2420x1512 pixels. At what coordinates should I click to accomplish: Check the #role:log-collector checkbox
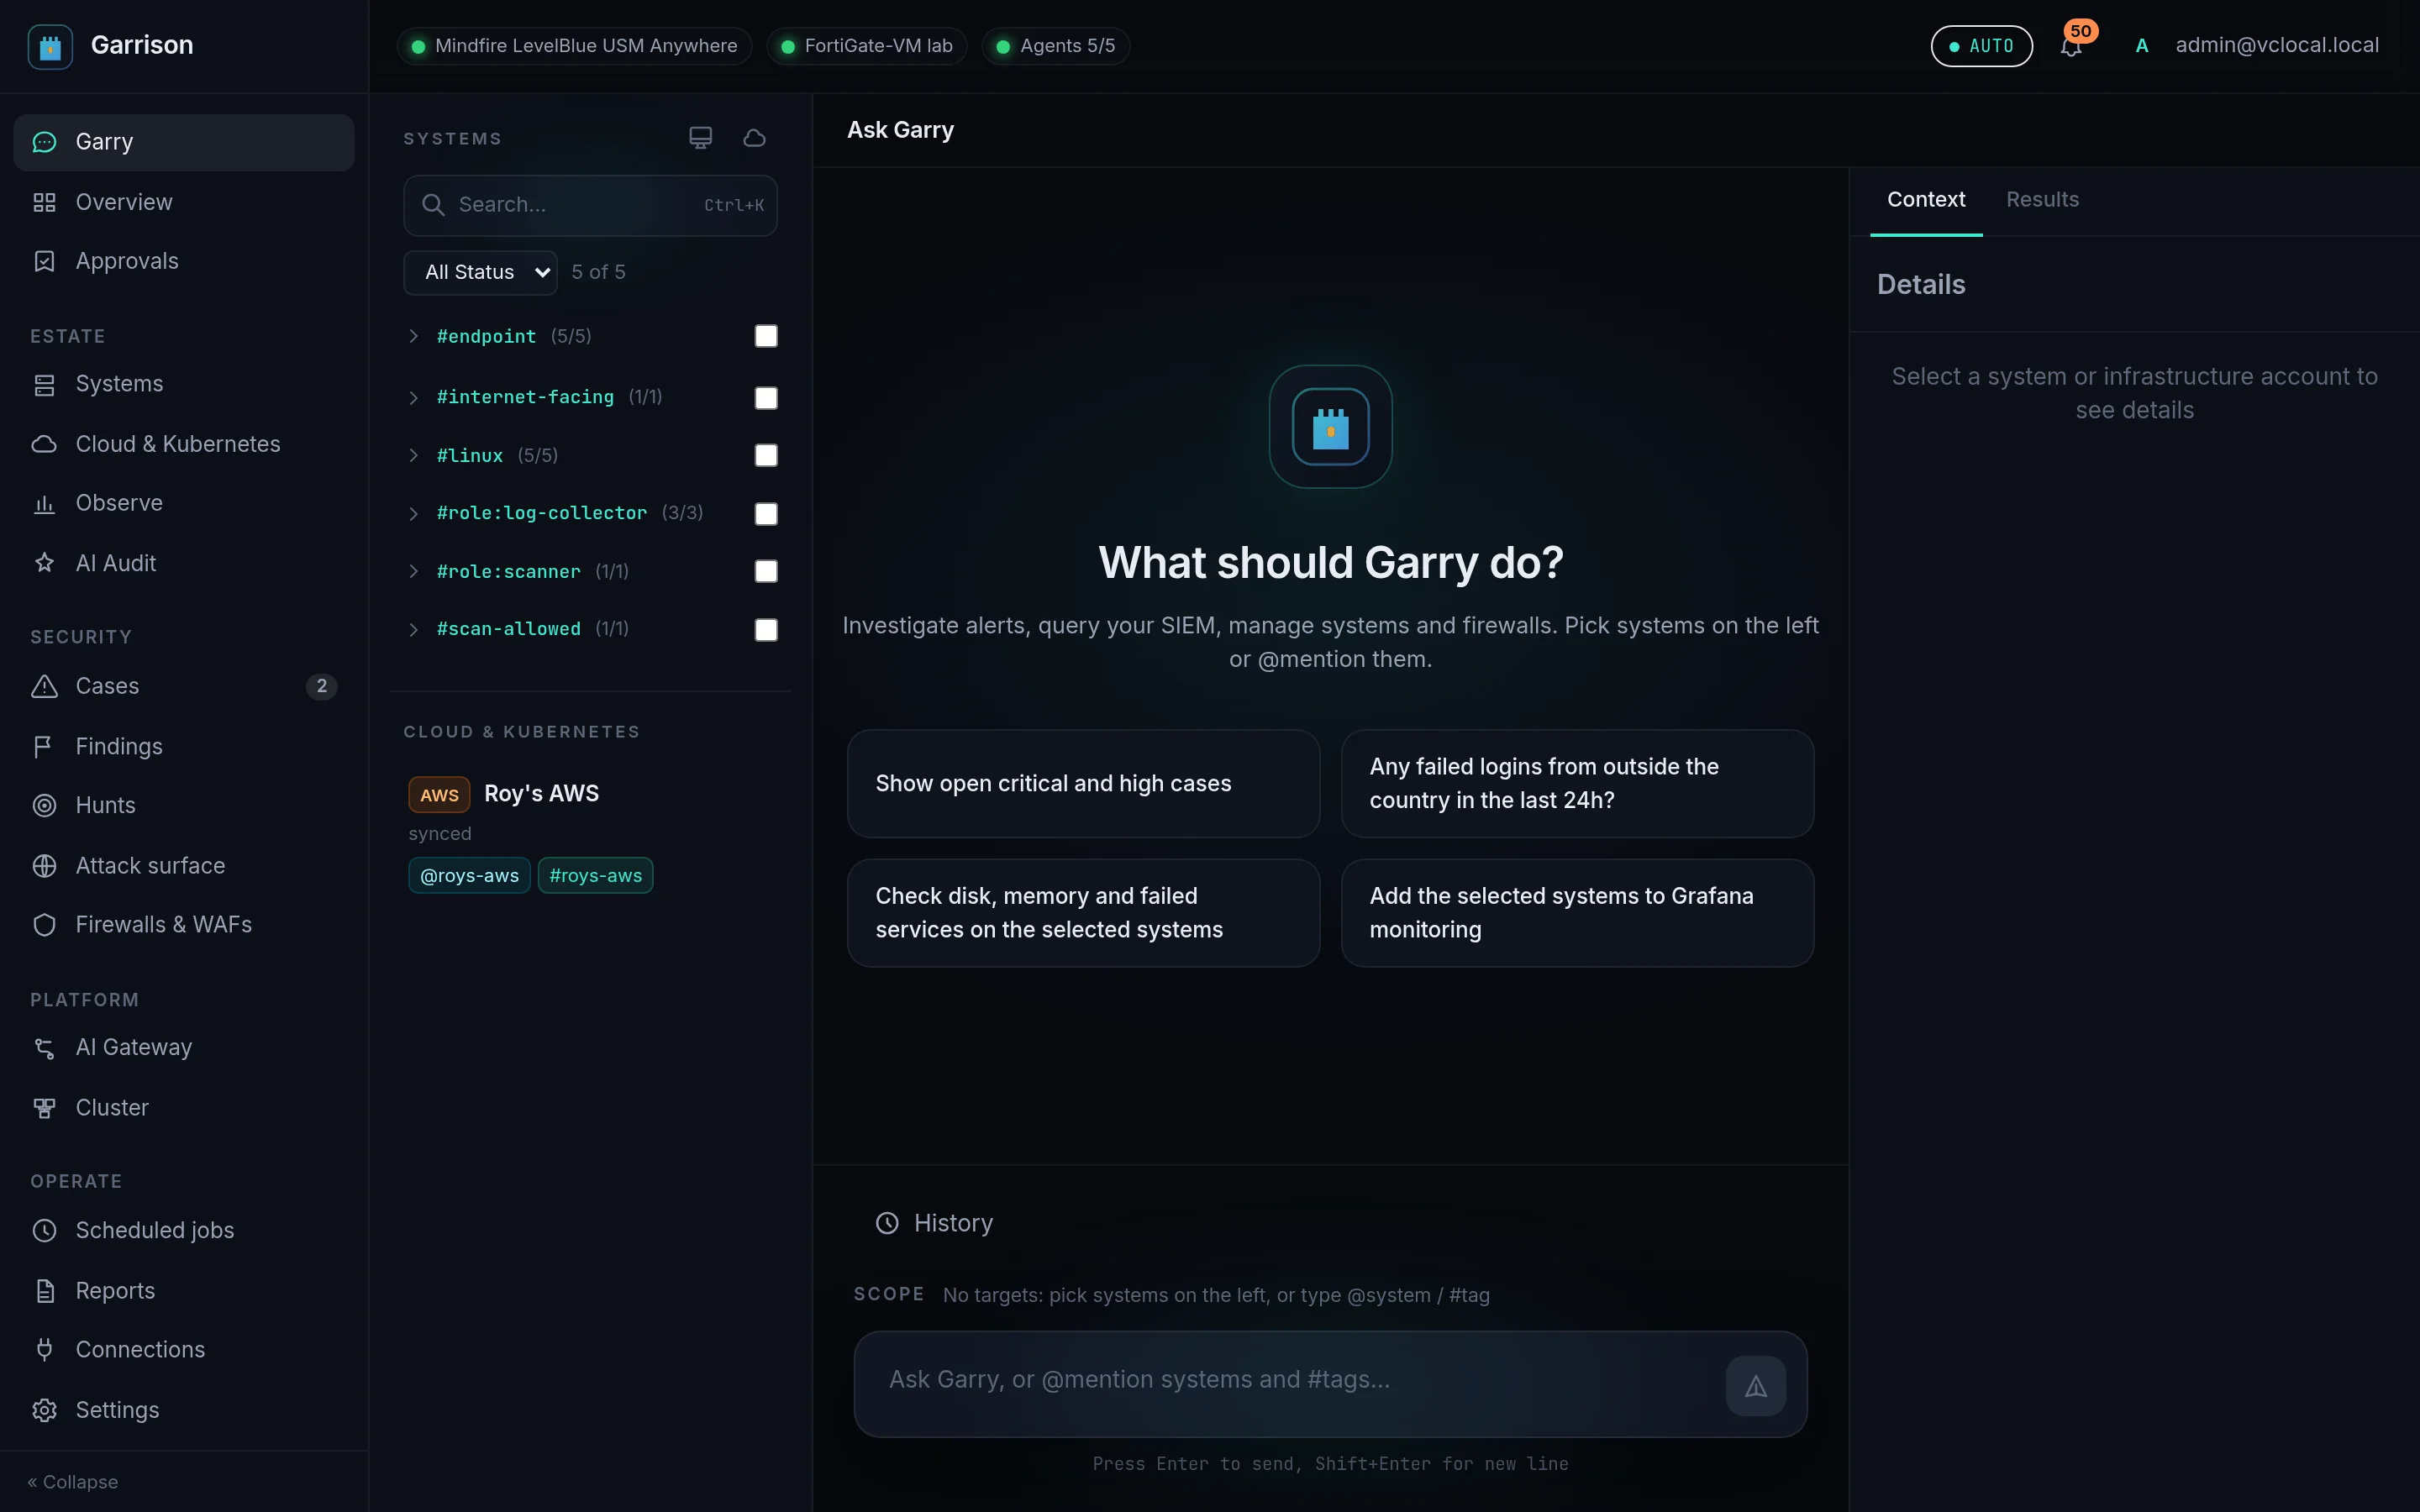click(766, 513)
